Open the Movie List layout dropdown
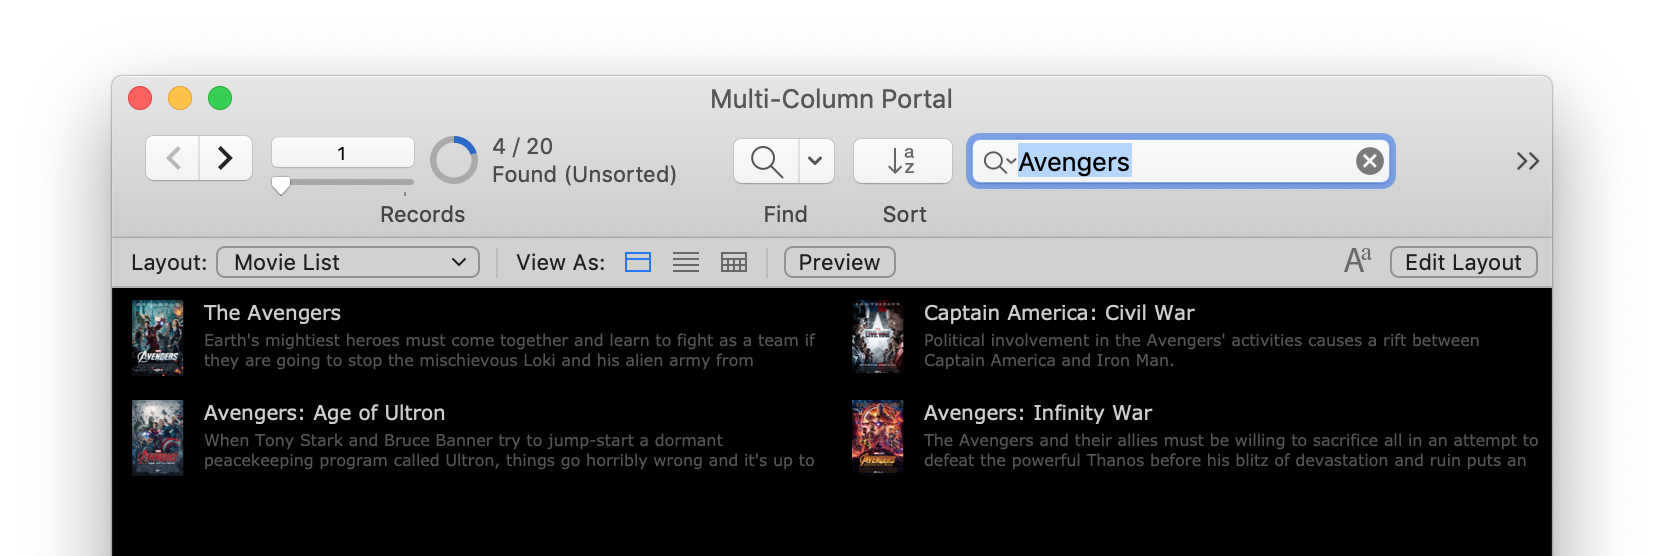1664x556 pixels. click(x=348, y=262)
